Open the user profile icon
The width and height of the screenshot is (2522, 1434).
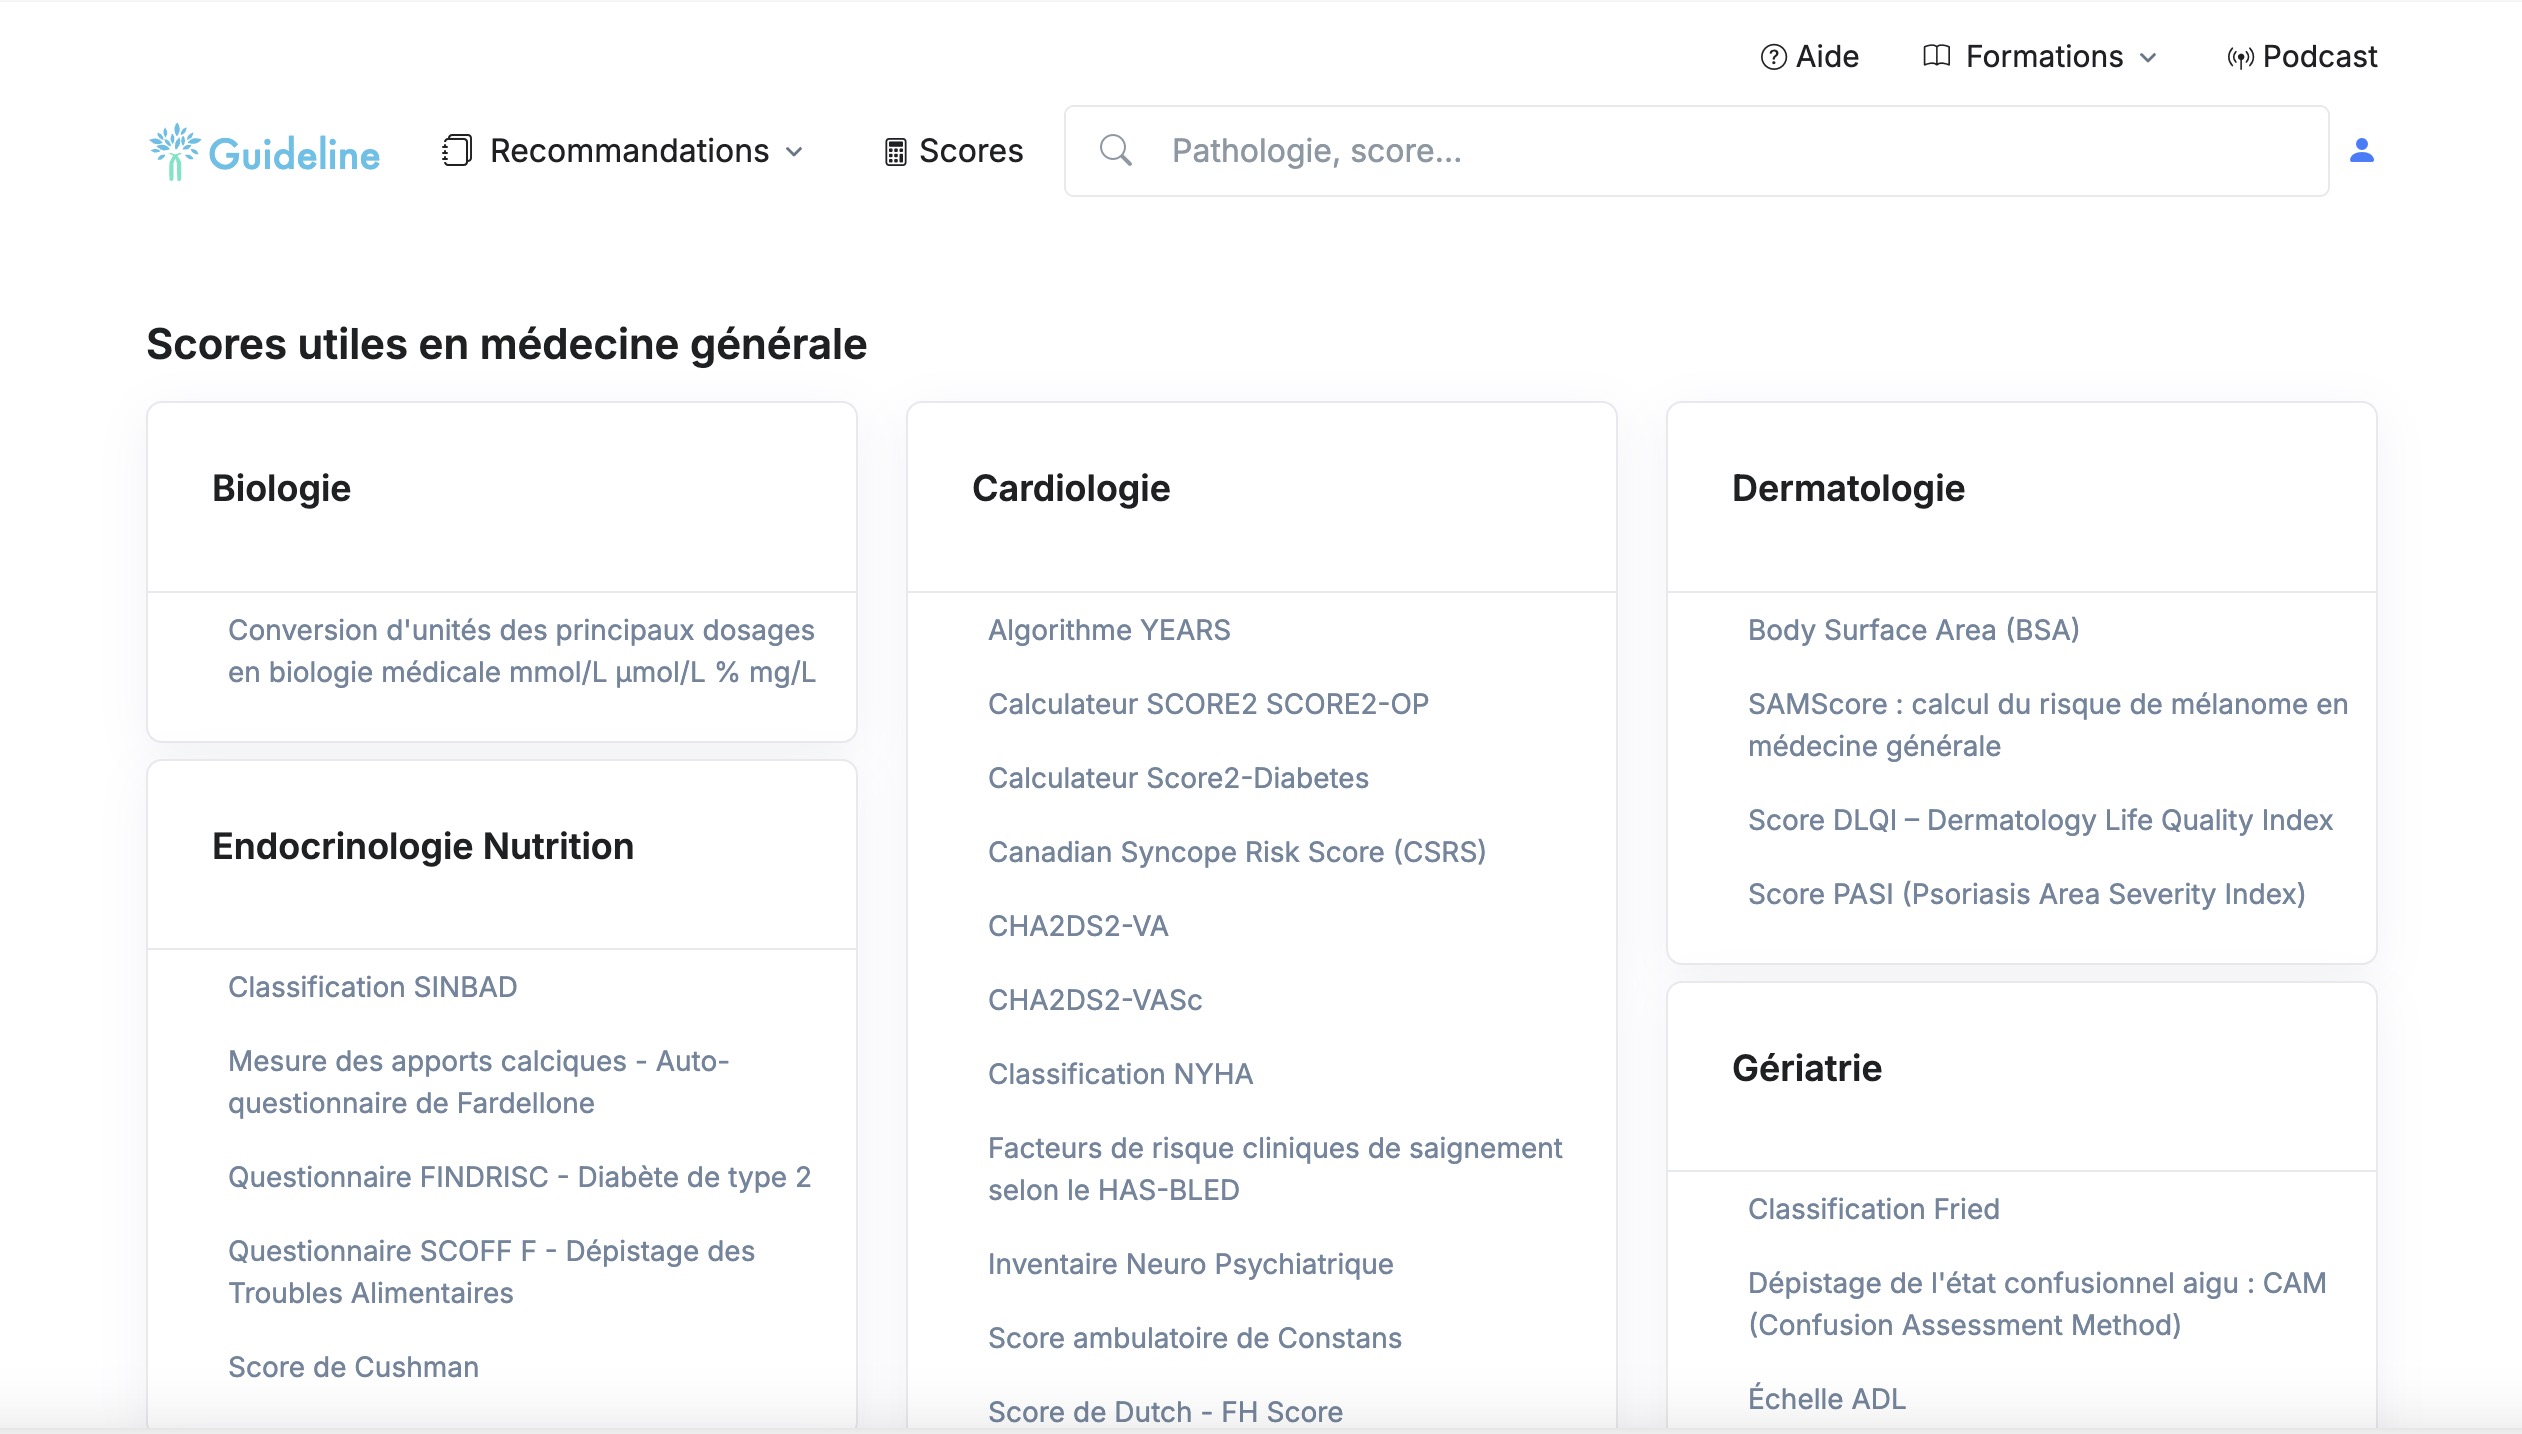(x=2361, y=150)
